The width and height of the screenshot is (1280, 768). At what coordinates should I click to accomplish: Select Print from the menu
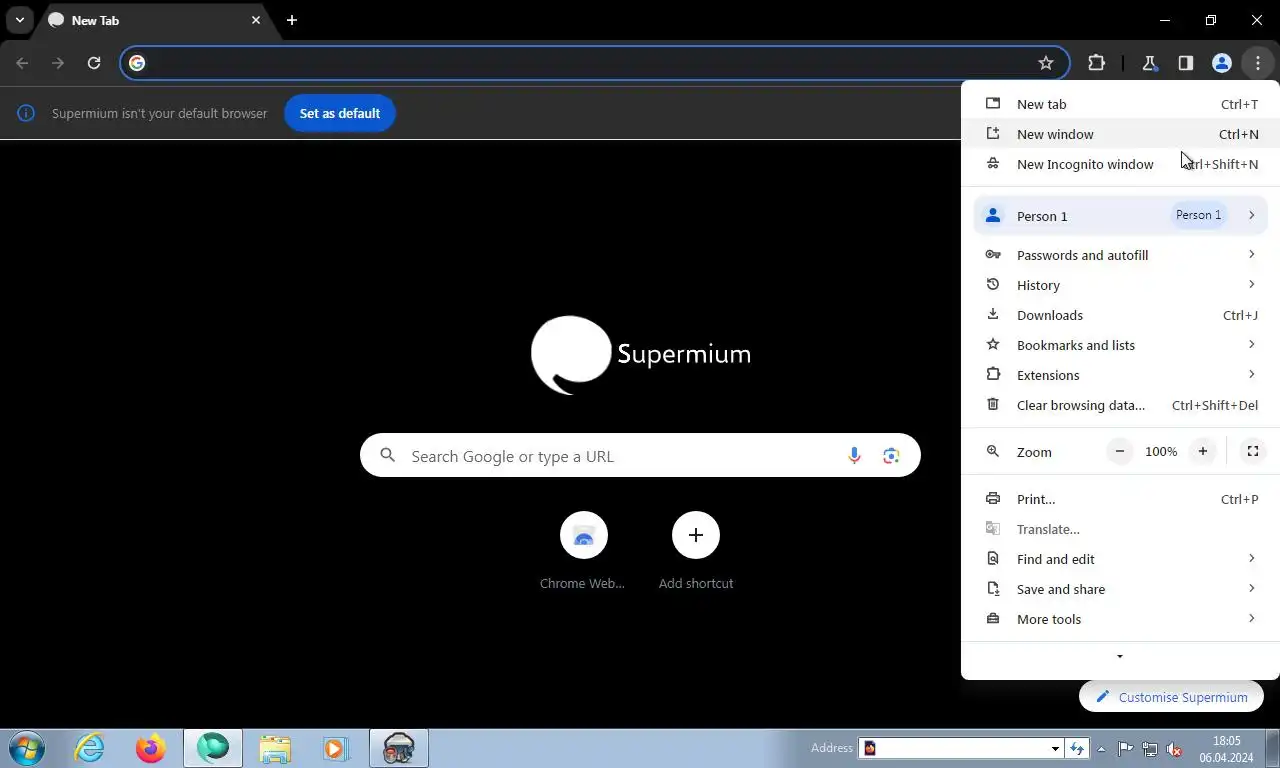point(1120,499)
